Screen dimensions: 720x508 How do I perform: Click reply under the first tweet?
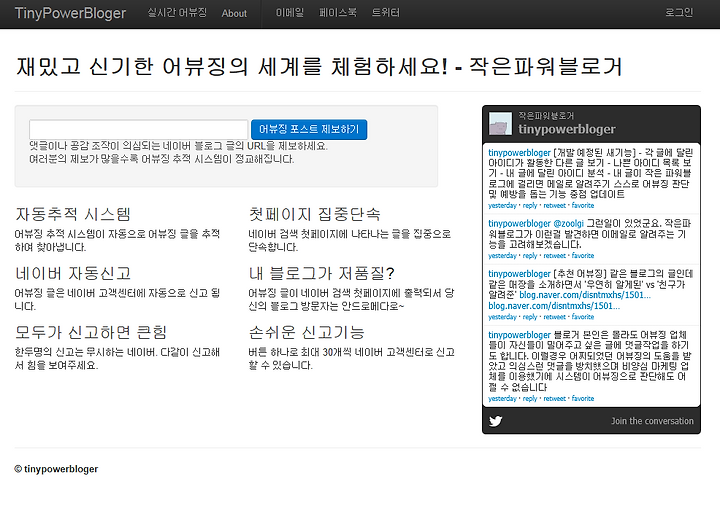(530, 205)
